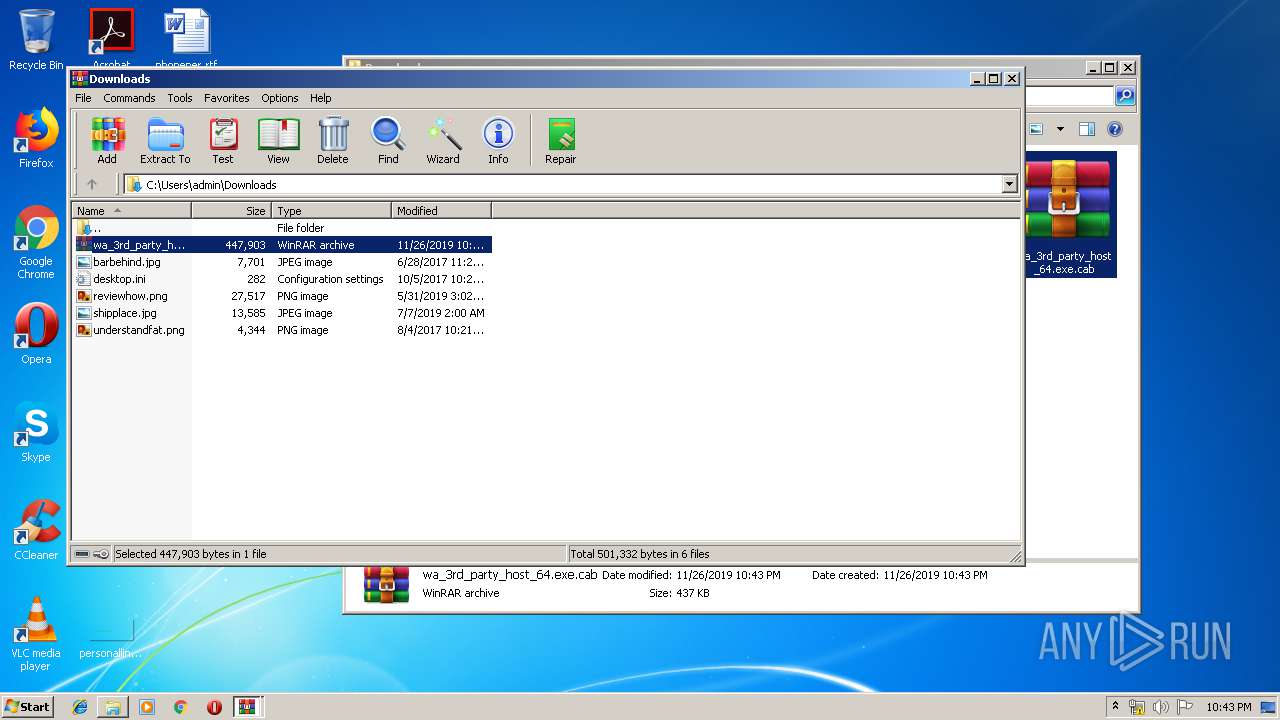1280x720 pixels.
Task: Open the CCleaner desktop shortcut
Action: pyautogui.click(x=36, y=530)
